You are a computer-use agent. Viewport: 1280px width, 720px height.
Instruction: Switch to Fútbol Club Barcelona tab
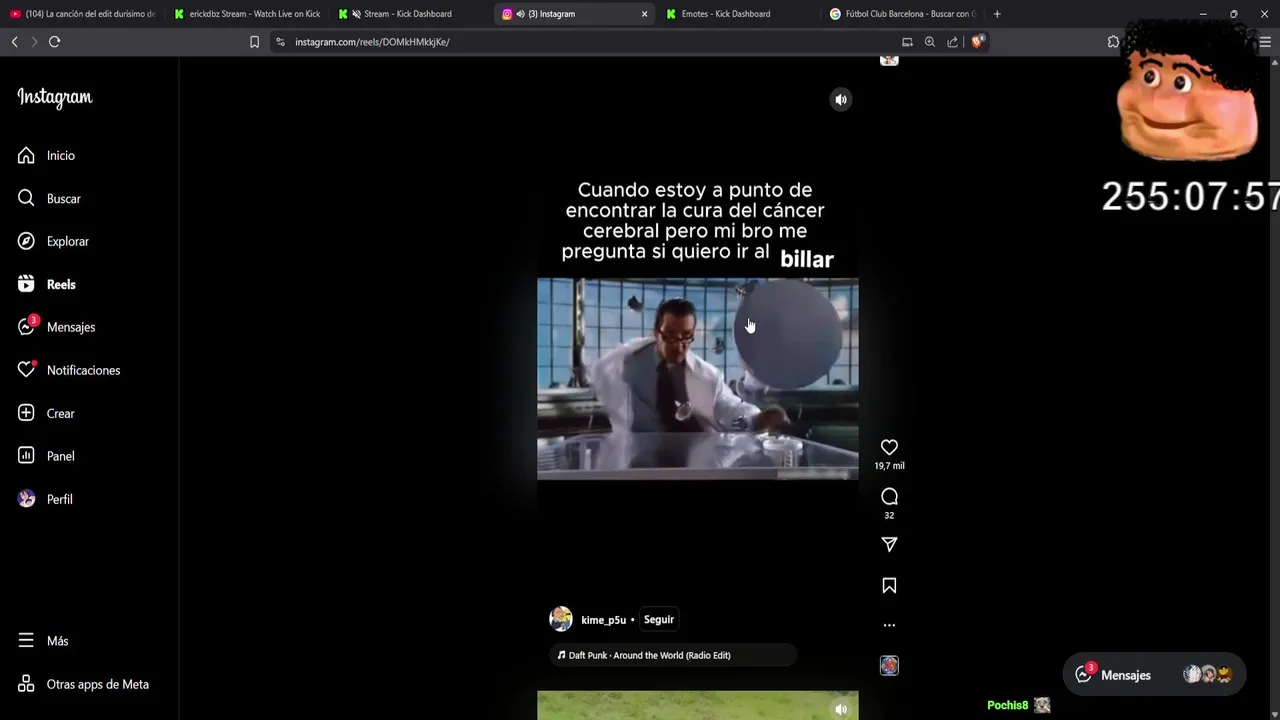click(903, 14)
